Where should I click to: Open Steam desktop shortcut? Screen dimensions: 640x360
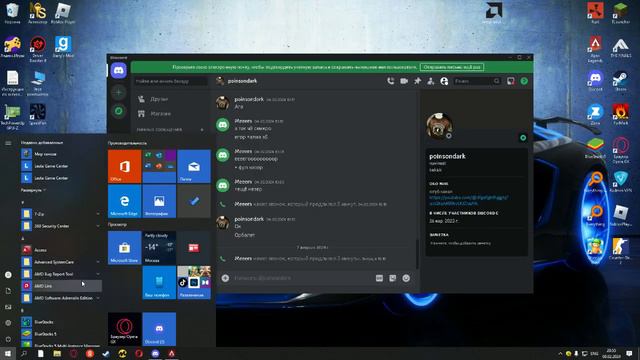click(621, 81)
